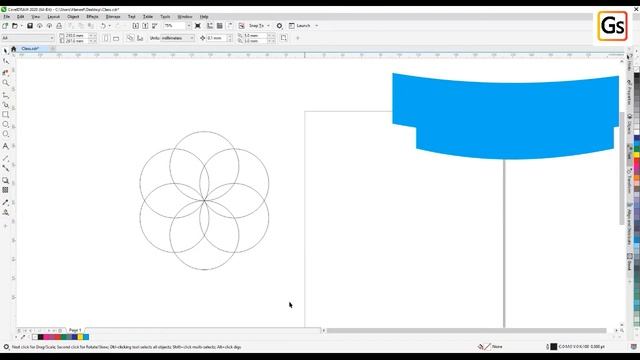
Task: Toggle Show Grid button
Action: pos(220,26)
